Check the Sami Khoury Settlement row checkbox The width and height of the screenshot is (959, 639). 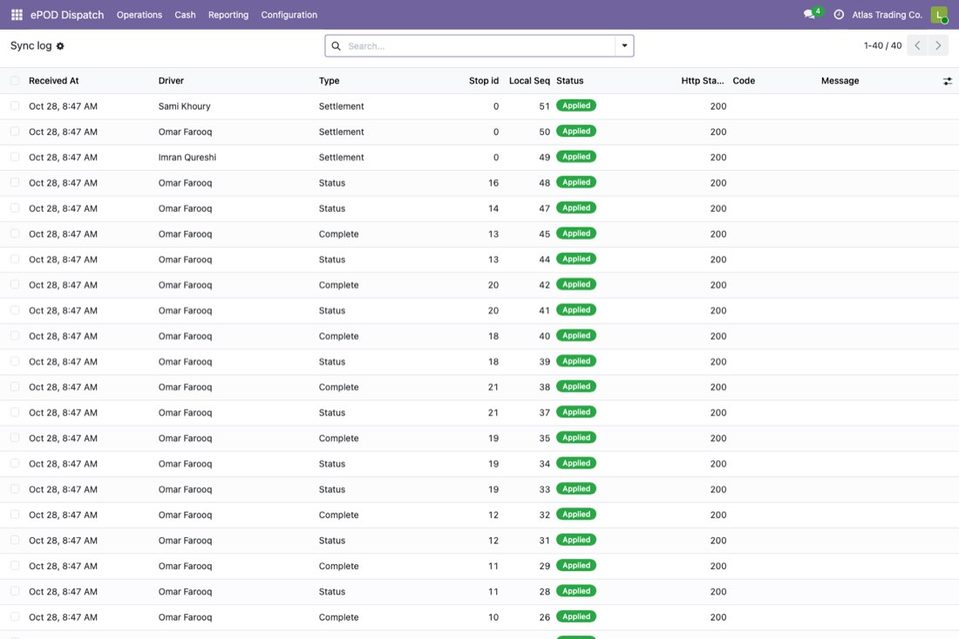[x=15, y=106]
